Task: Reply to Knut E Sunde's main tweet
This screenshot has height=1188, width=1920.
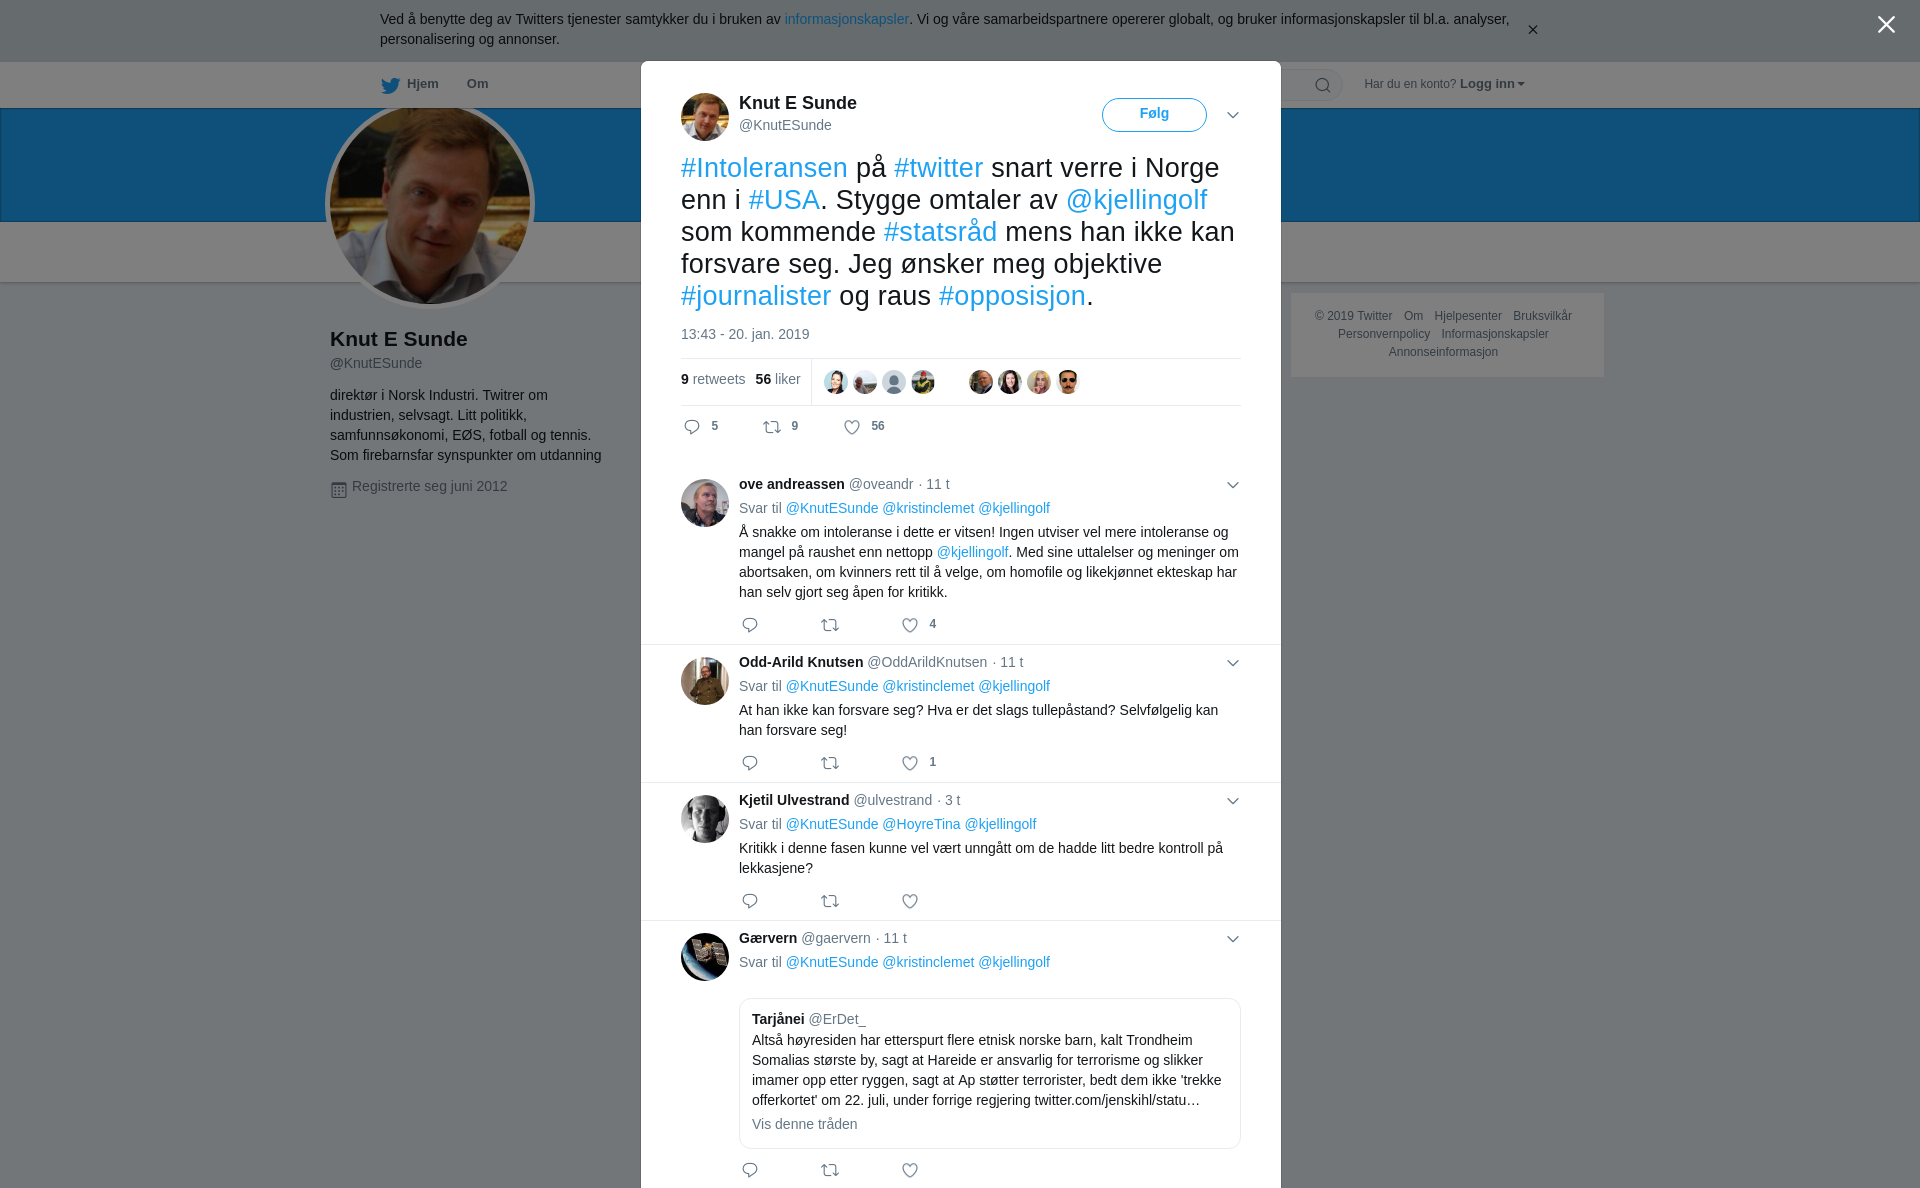Action: pyautogui.click(x=692, y=427)
